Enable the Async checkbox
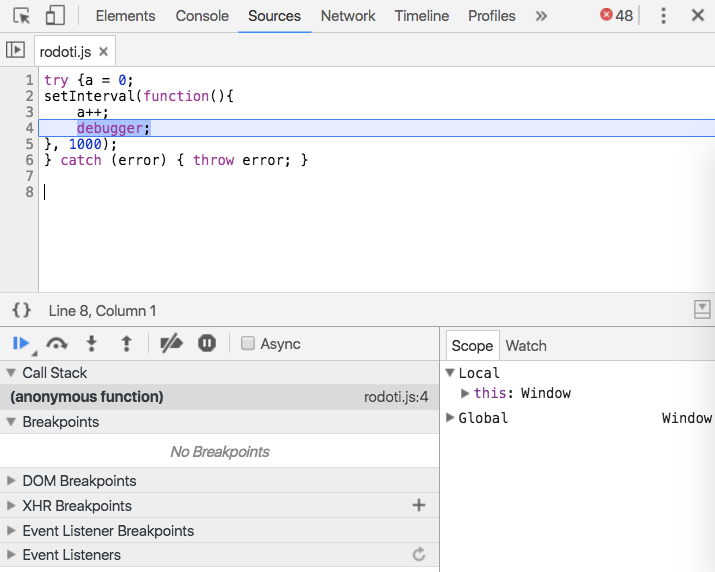 coord(248,343)
